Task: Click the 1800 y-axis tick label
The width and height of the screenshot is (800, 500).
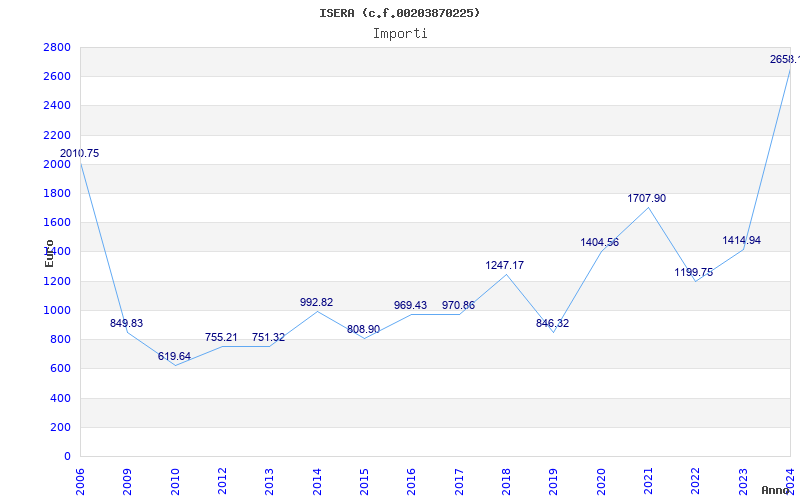Action: [x=57, y=193]
